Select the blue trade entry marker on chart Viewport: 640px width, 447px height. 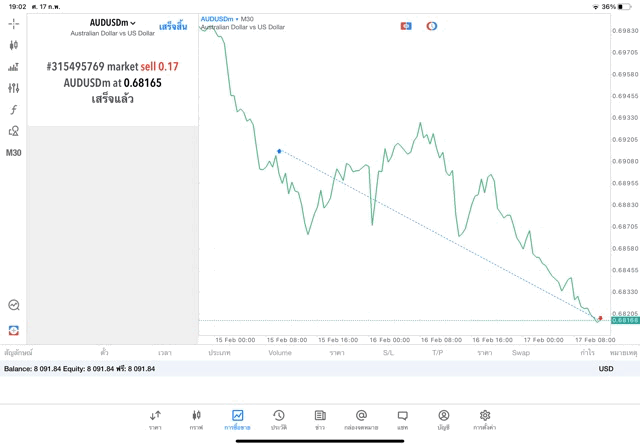pos(279,151)
